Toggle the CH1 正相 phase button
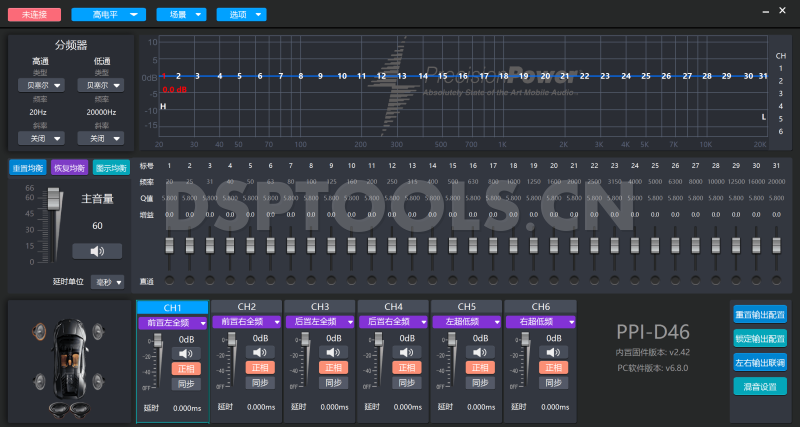 coord(185,368)
